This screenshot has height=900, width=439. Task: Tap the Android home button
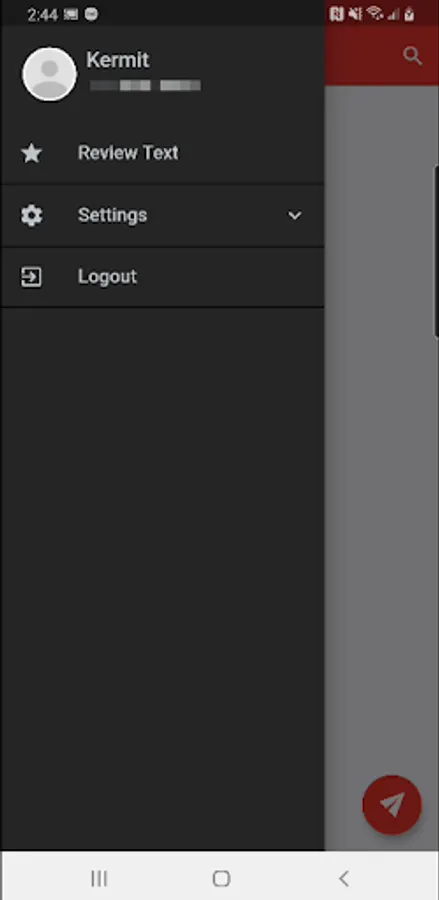click(x=221, y=878)
